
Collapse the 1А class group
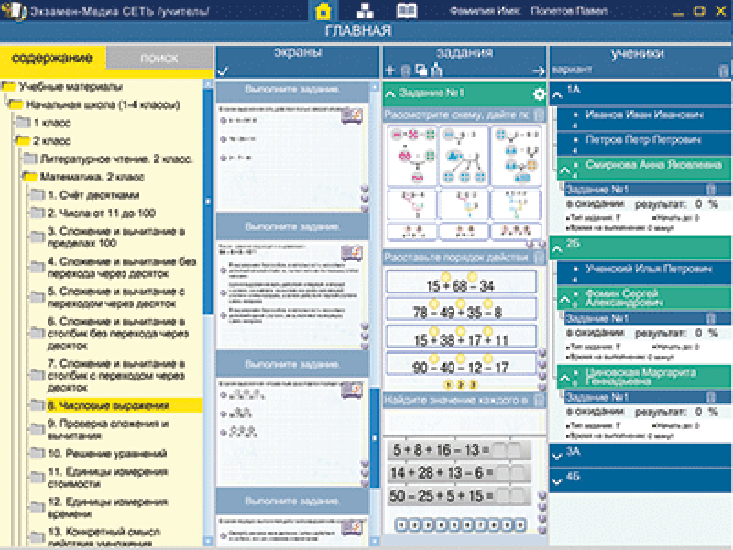point(557,94)
